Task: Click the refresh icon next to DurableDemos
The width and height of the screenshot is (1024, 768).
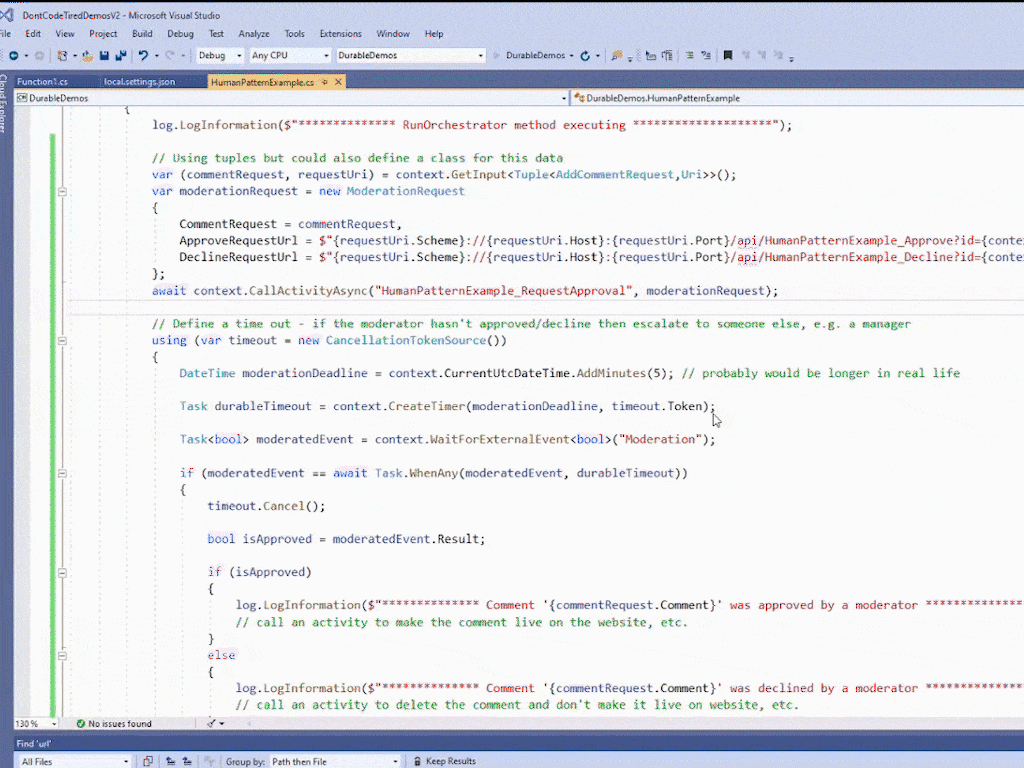Action: 585,57
